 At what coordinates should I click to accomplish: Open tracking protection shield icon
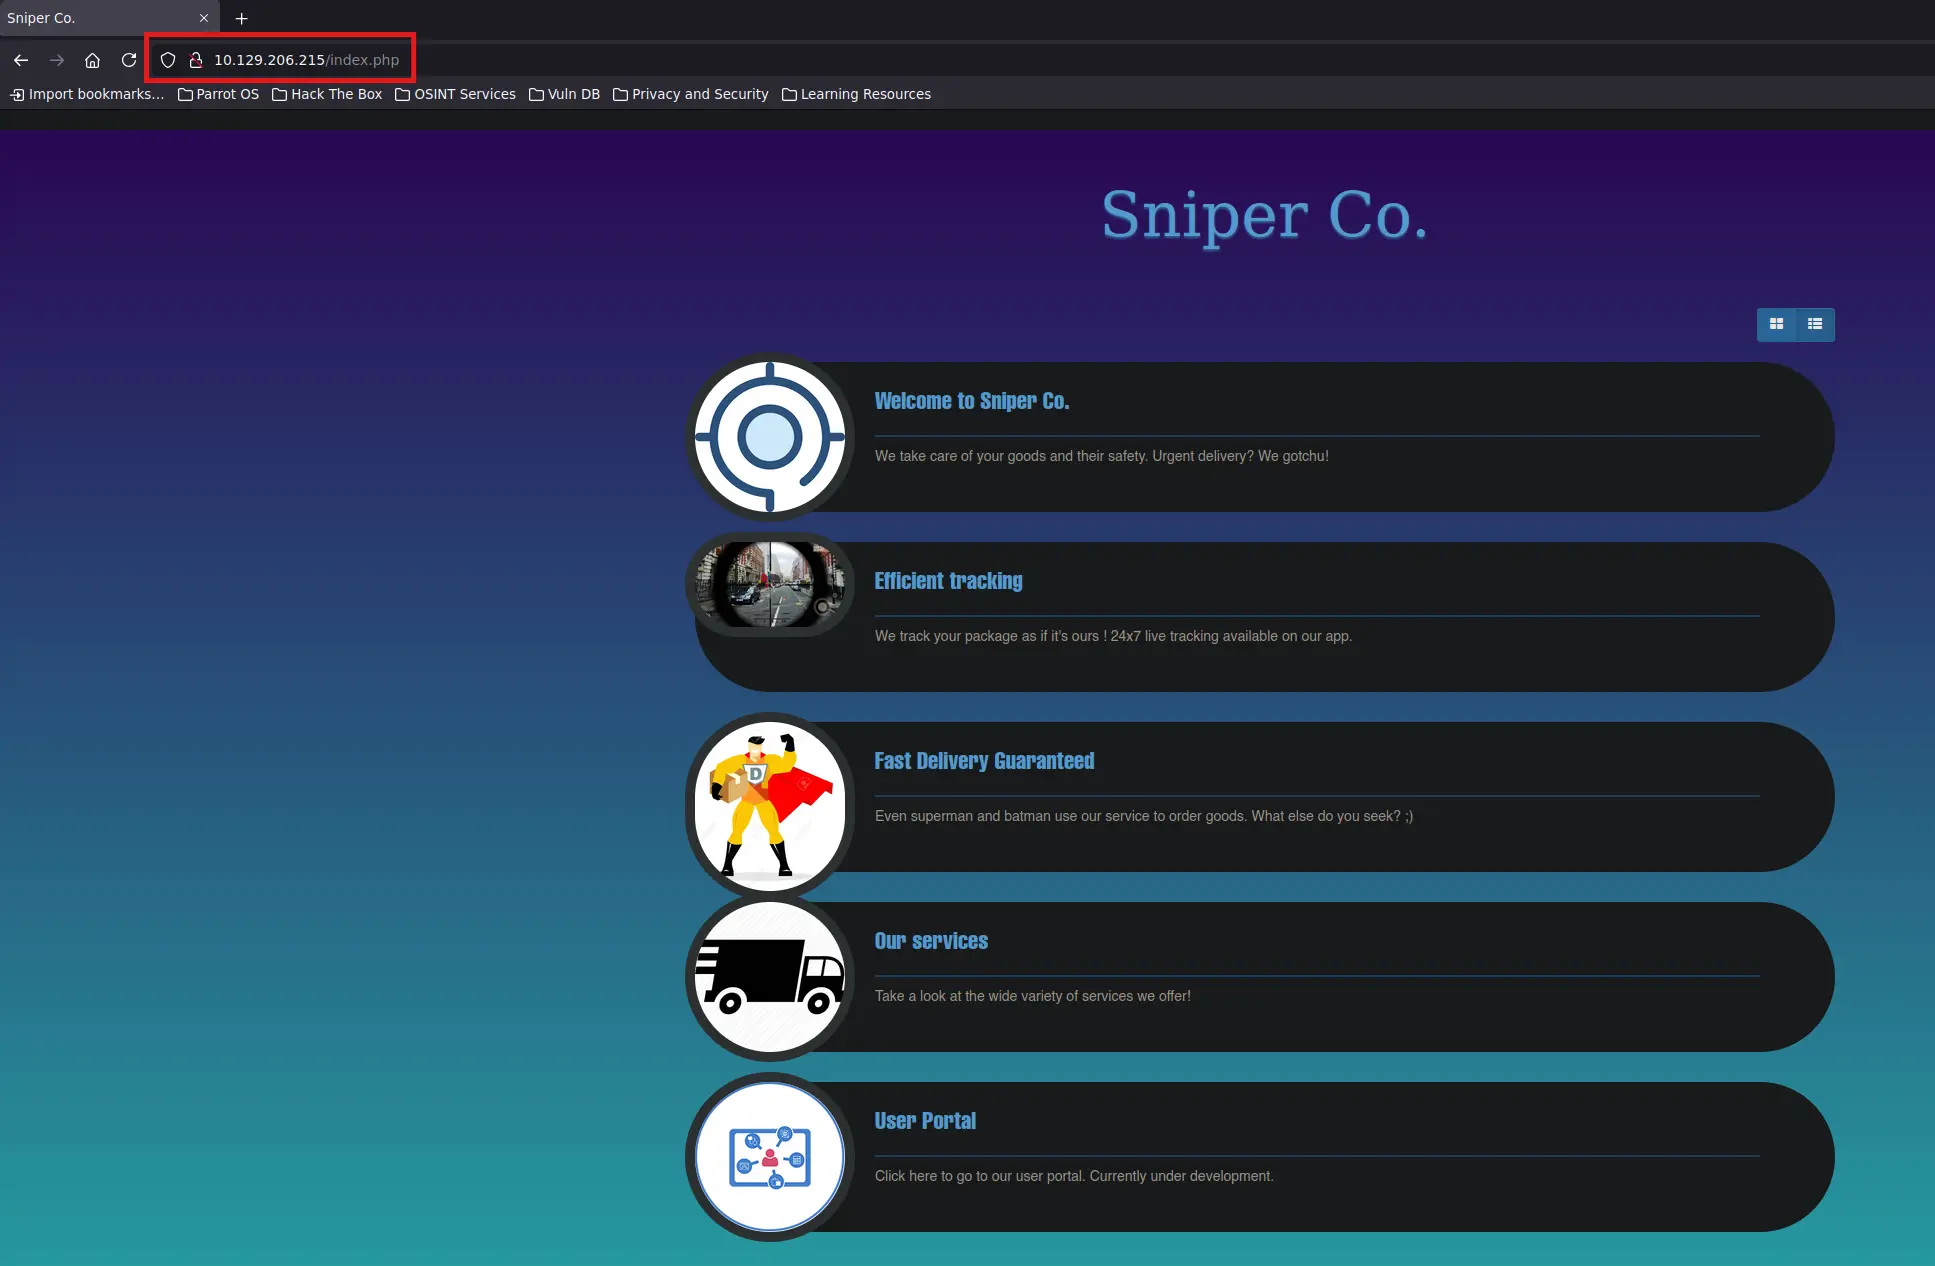click(168, 60)
